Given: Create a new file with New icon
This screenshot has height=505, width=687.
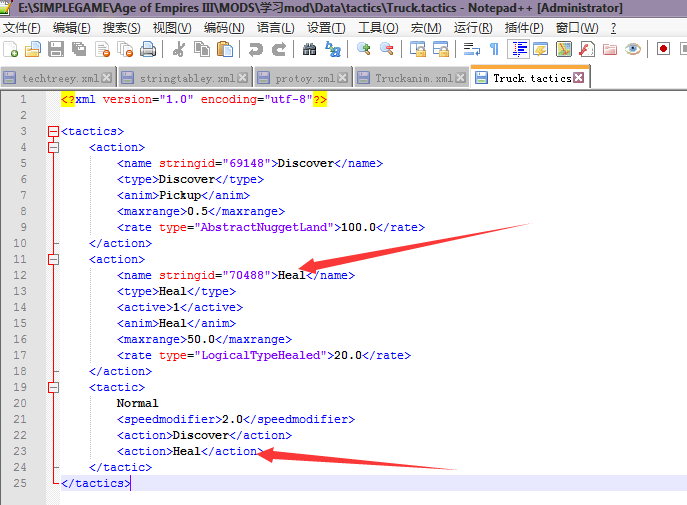Looking at the screenshot, I should 11,49.
